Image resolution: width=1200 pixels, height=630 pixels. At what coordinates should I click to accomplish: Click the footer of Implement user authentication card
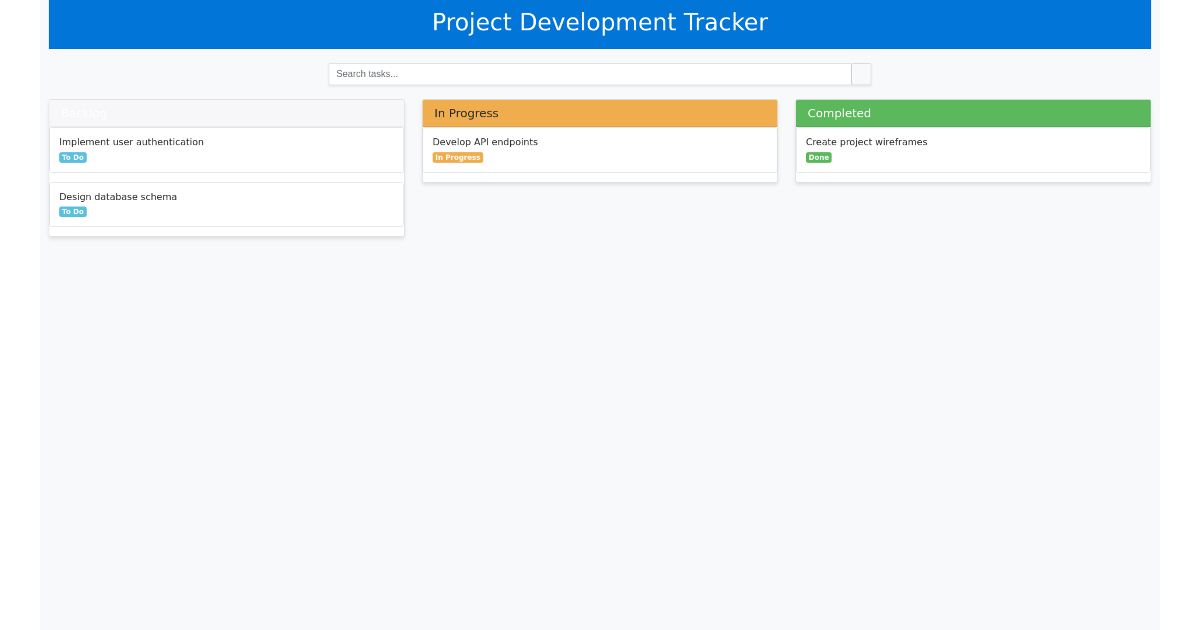point(226,177)
